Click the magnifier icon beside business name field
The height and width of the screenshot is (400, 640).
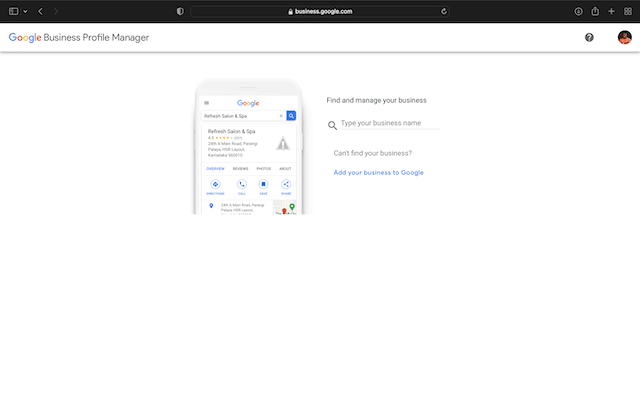coord(332,125)
